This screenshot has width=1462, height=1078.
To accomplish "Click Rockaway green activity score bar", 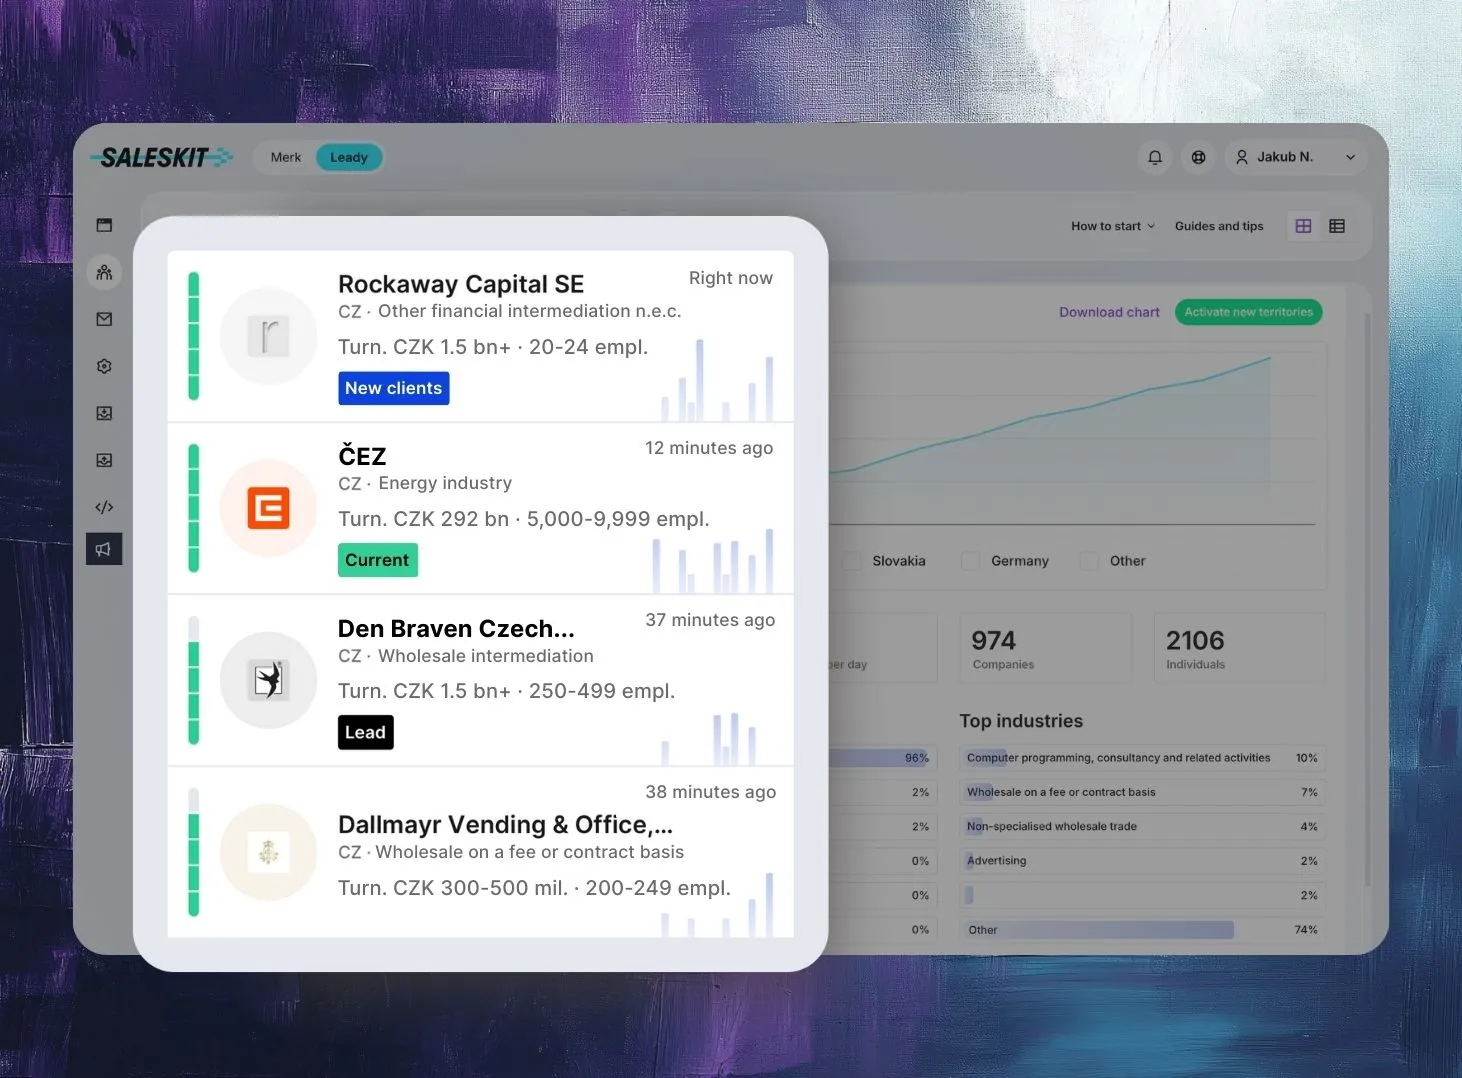I will (194, 336).
